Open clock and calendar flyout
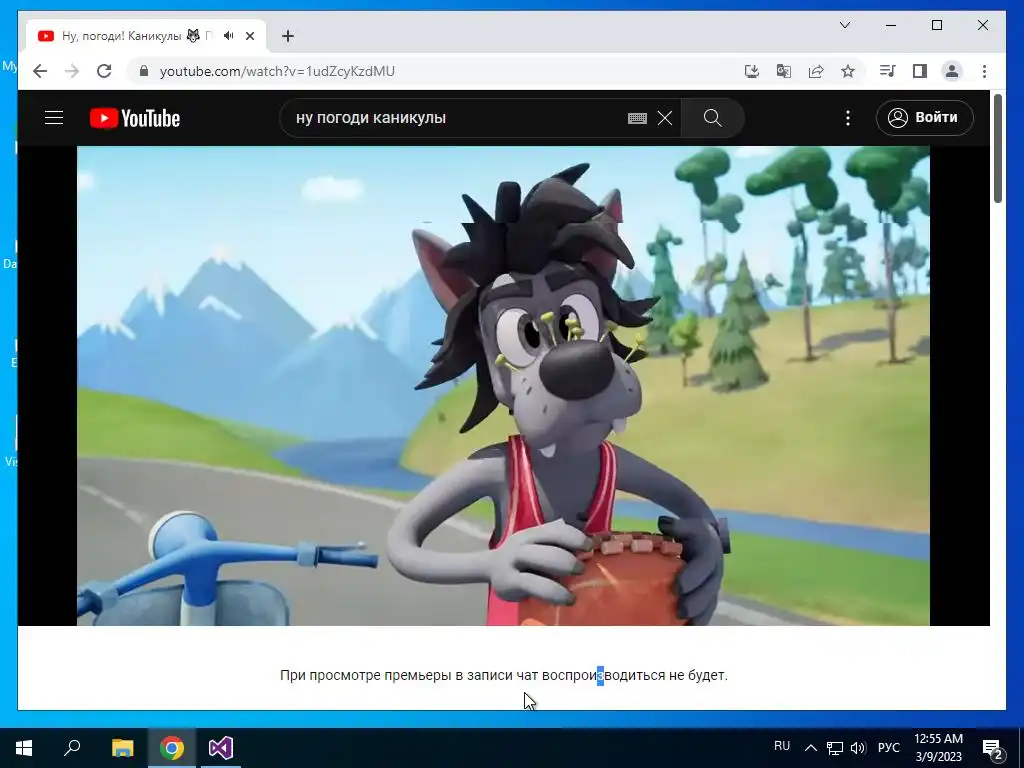 938,748
